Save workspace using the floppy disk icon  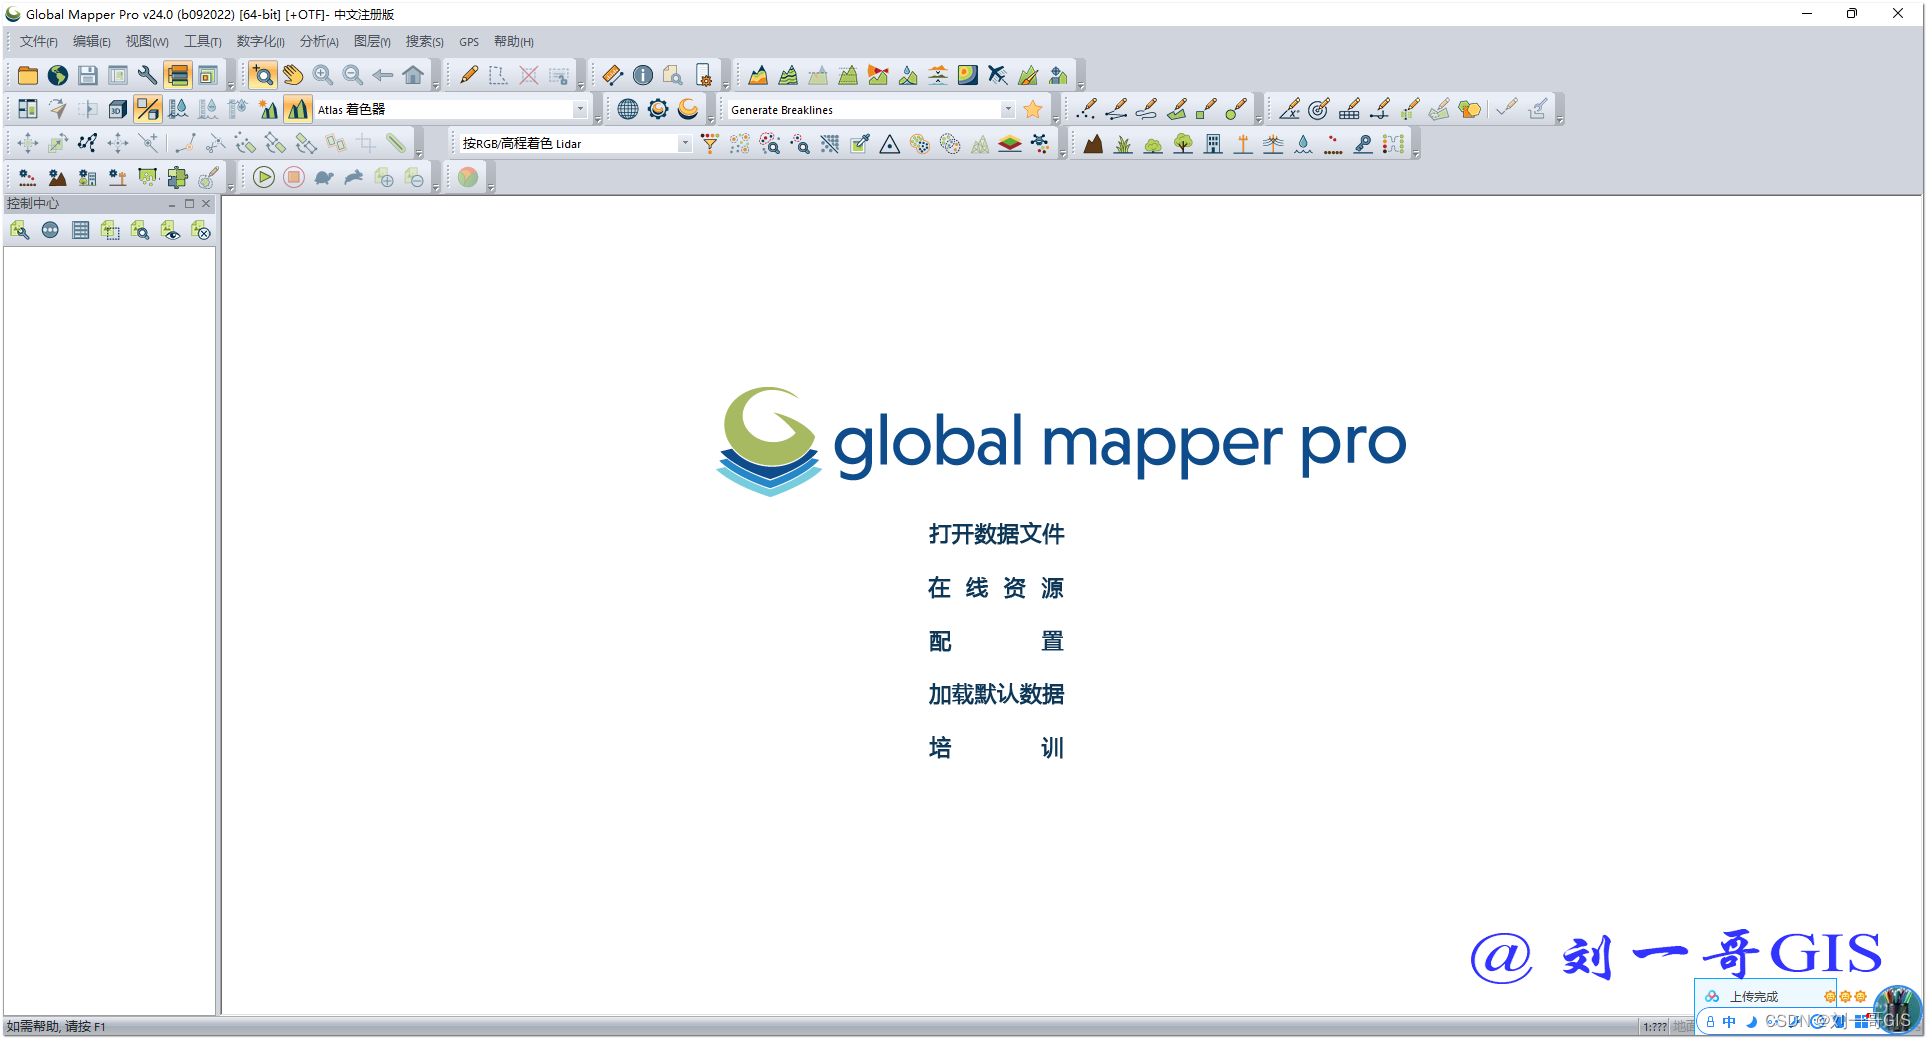[88, 75]
